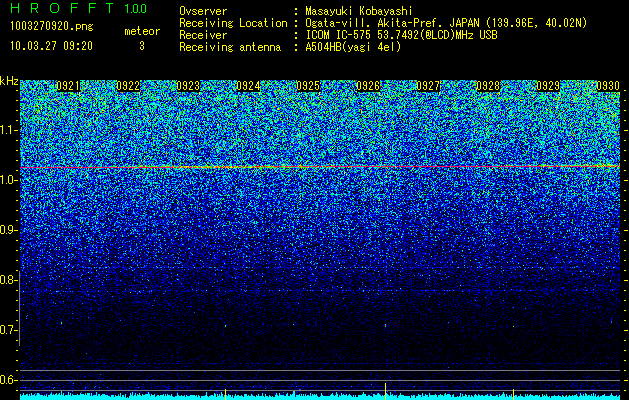Select the file name 1003270920.png
The image size is (629, 400).
(52, 26)
